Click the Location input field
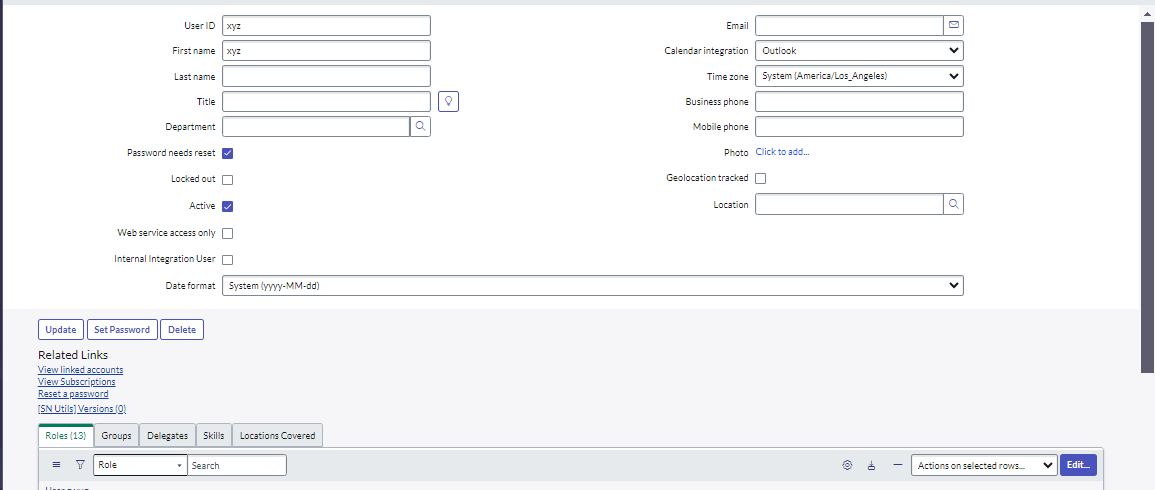 coord(849,204)
